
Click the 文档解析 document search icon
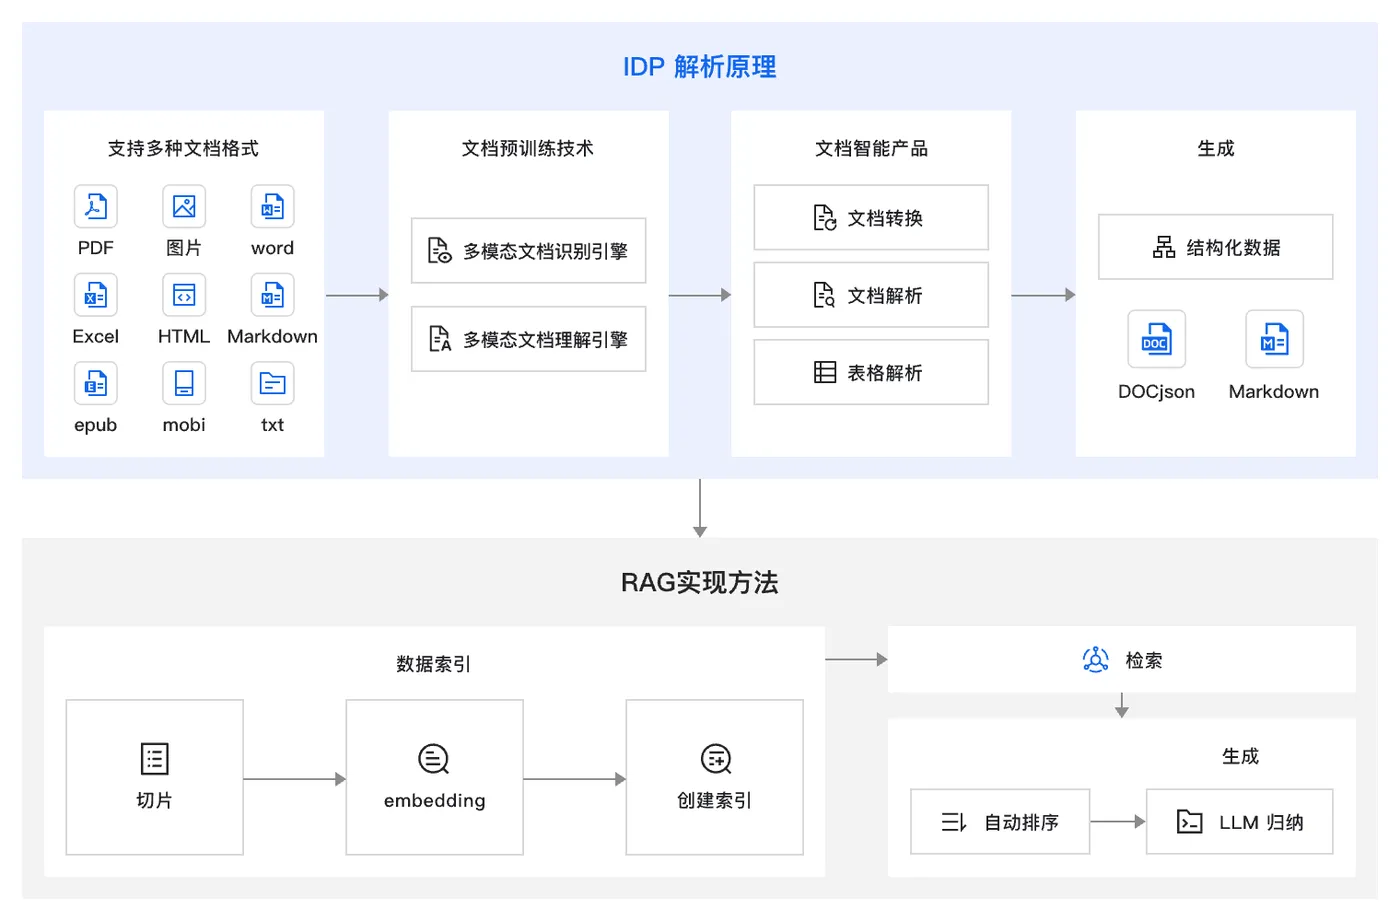point(824,295)
